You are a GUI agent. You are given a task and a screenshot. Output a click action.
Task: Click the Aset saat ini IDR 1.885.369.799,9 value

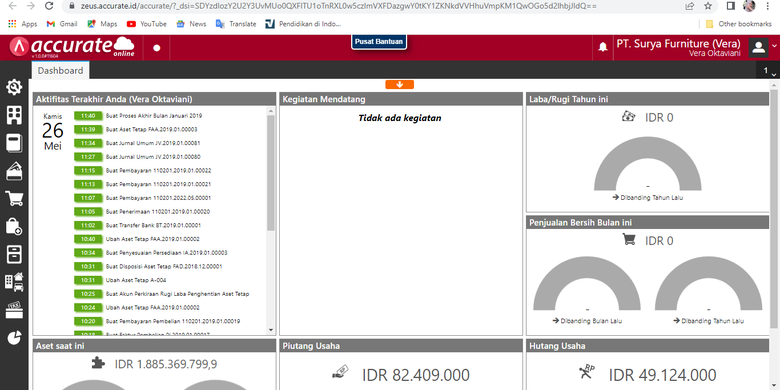tap(166, 364)
